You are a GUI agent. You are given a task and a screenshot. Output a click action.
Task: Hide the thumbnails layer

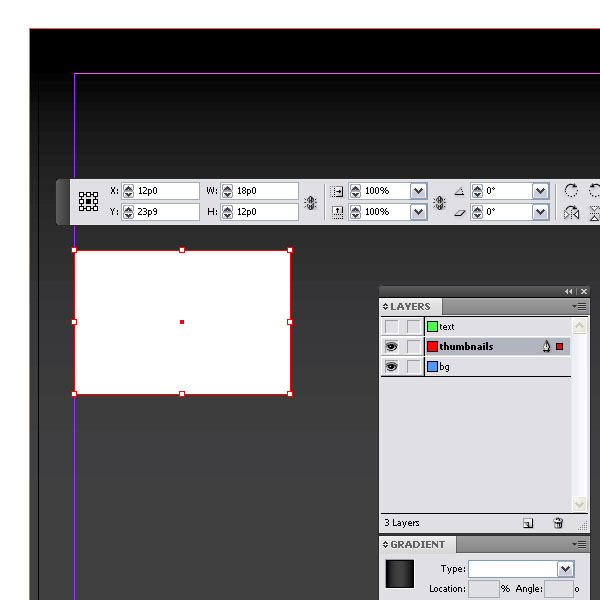point(391,347)
